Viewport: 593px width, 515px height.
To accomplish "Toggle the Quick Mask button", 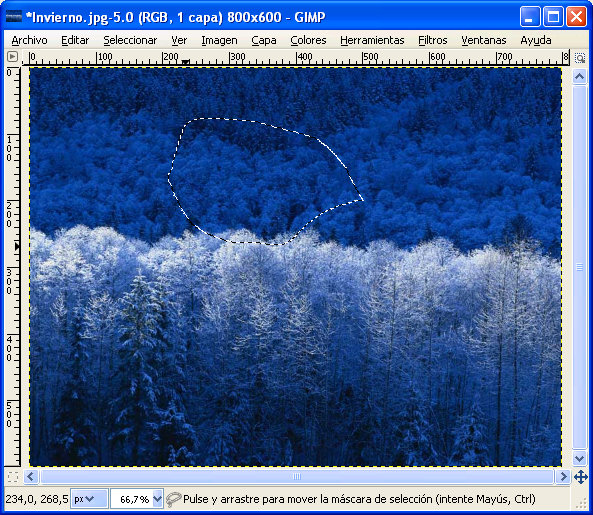I will click(x=13, y=477).
